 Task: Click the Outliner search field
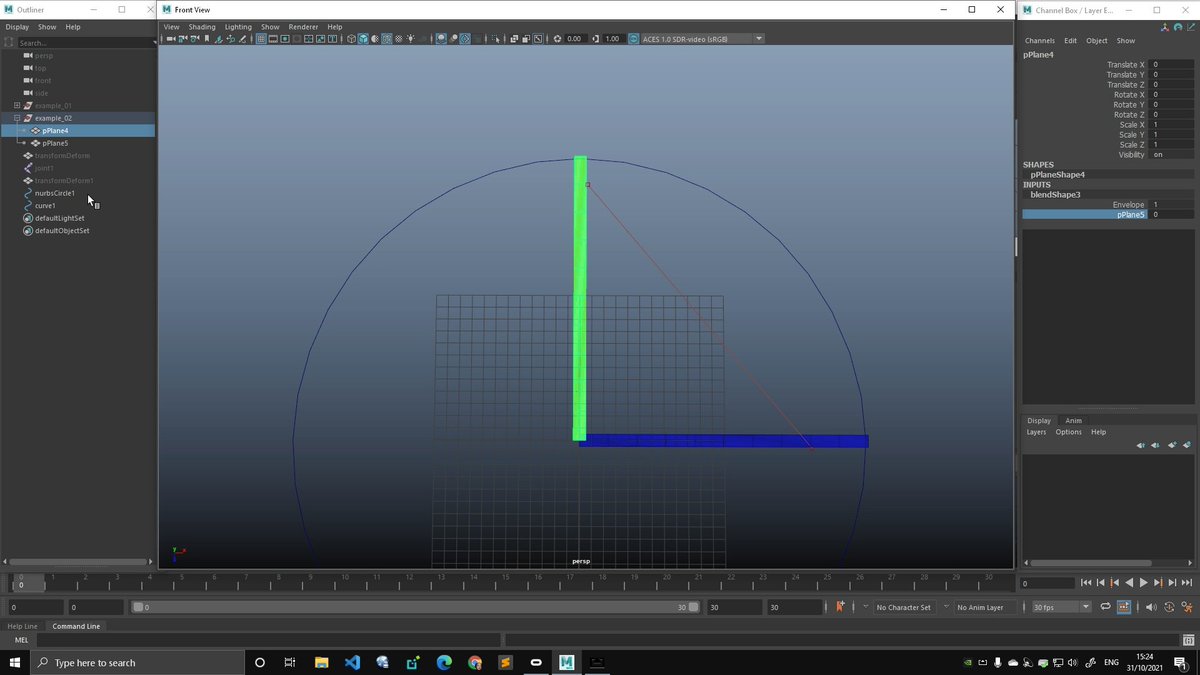click(85, 43)
